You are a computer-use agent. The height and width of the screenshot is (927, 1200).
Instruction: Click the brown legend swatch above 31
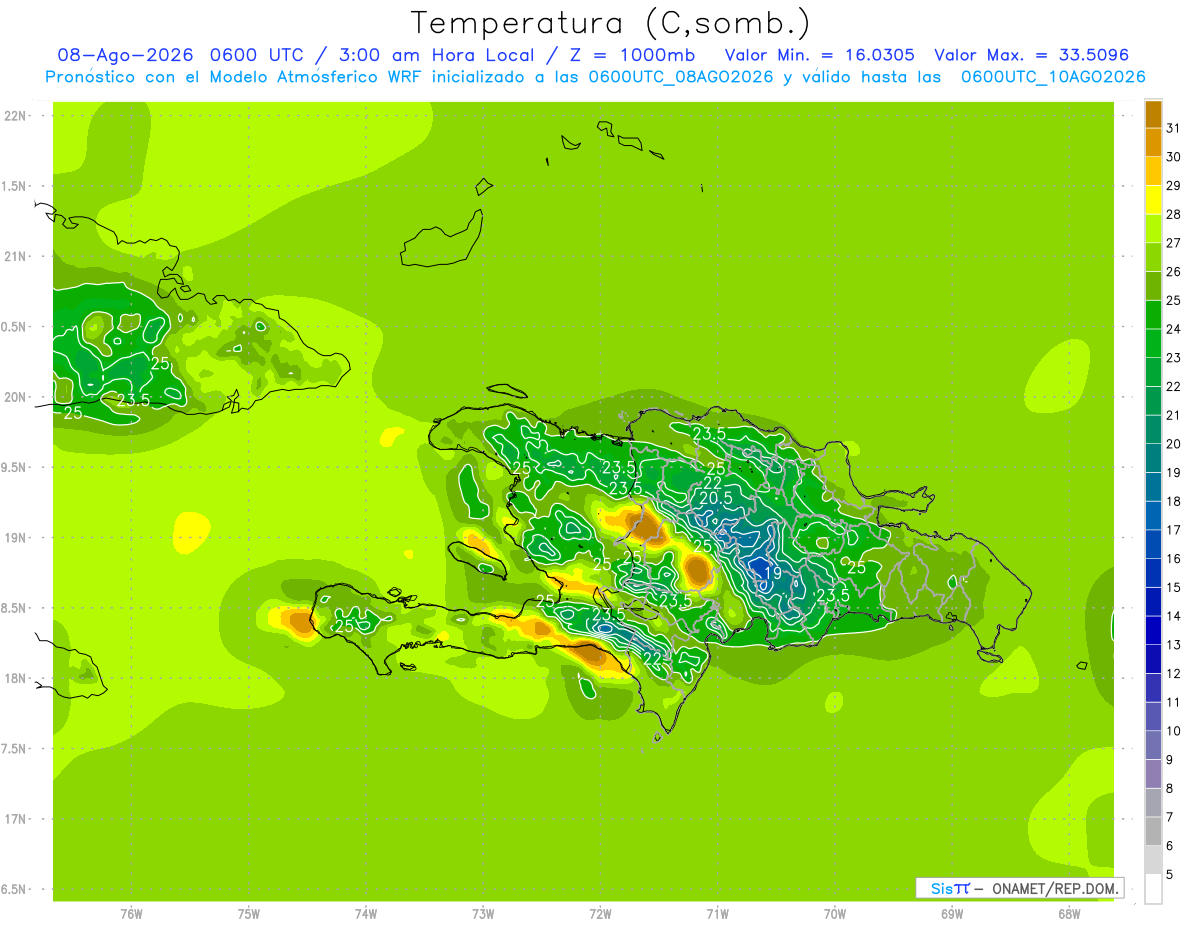[1153, 114]
